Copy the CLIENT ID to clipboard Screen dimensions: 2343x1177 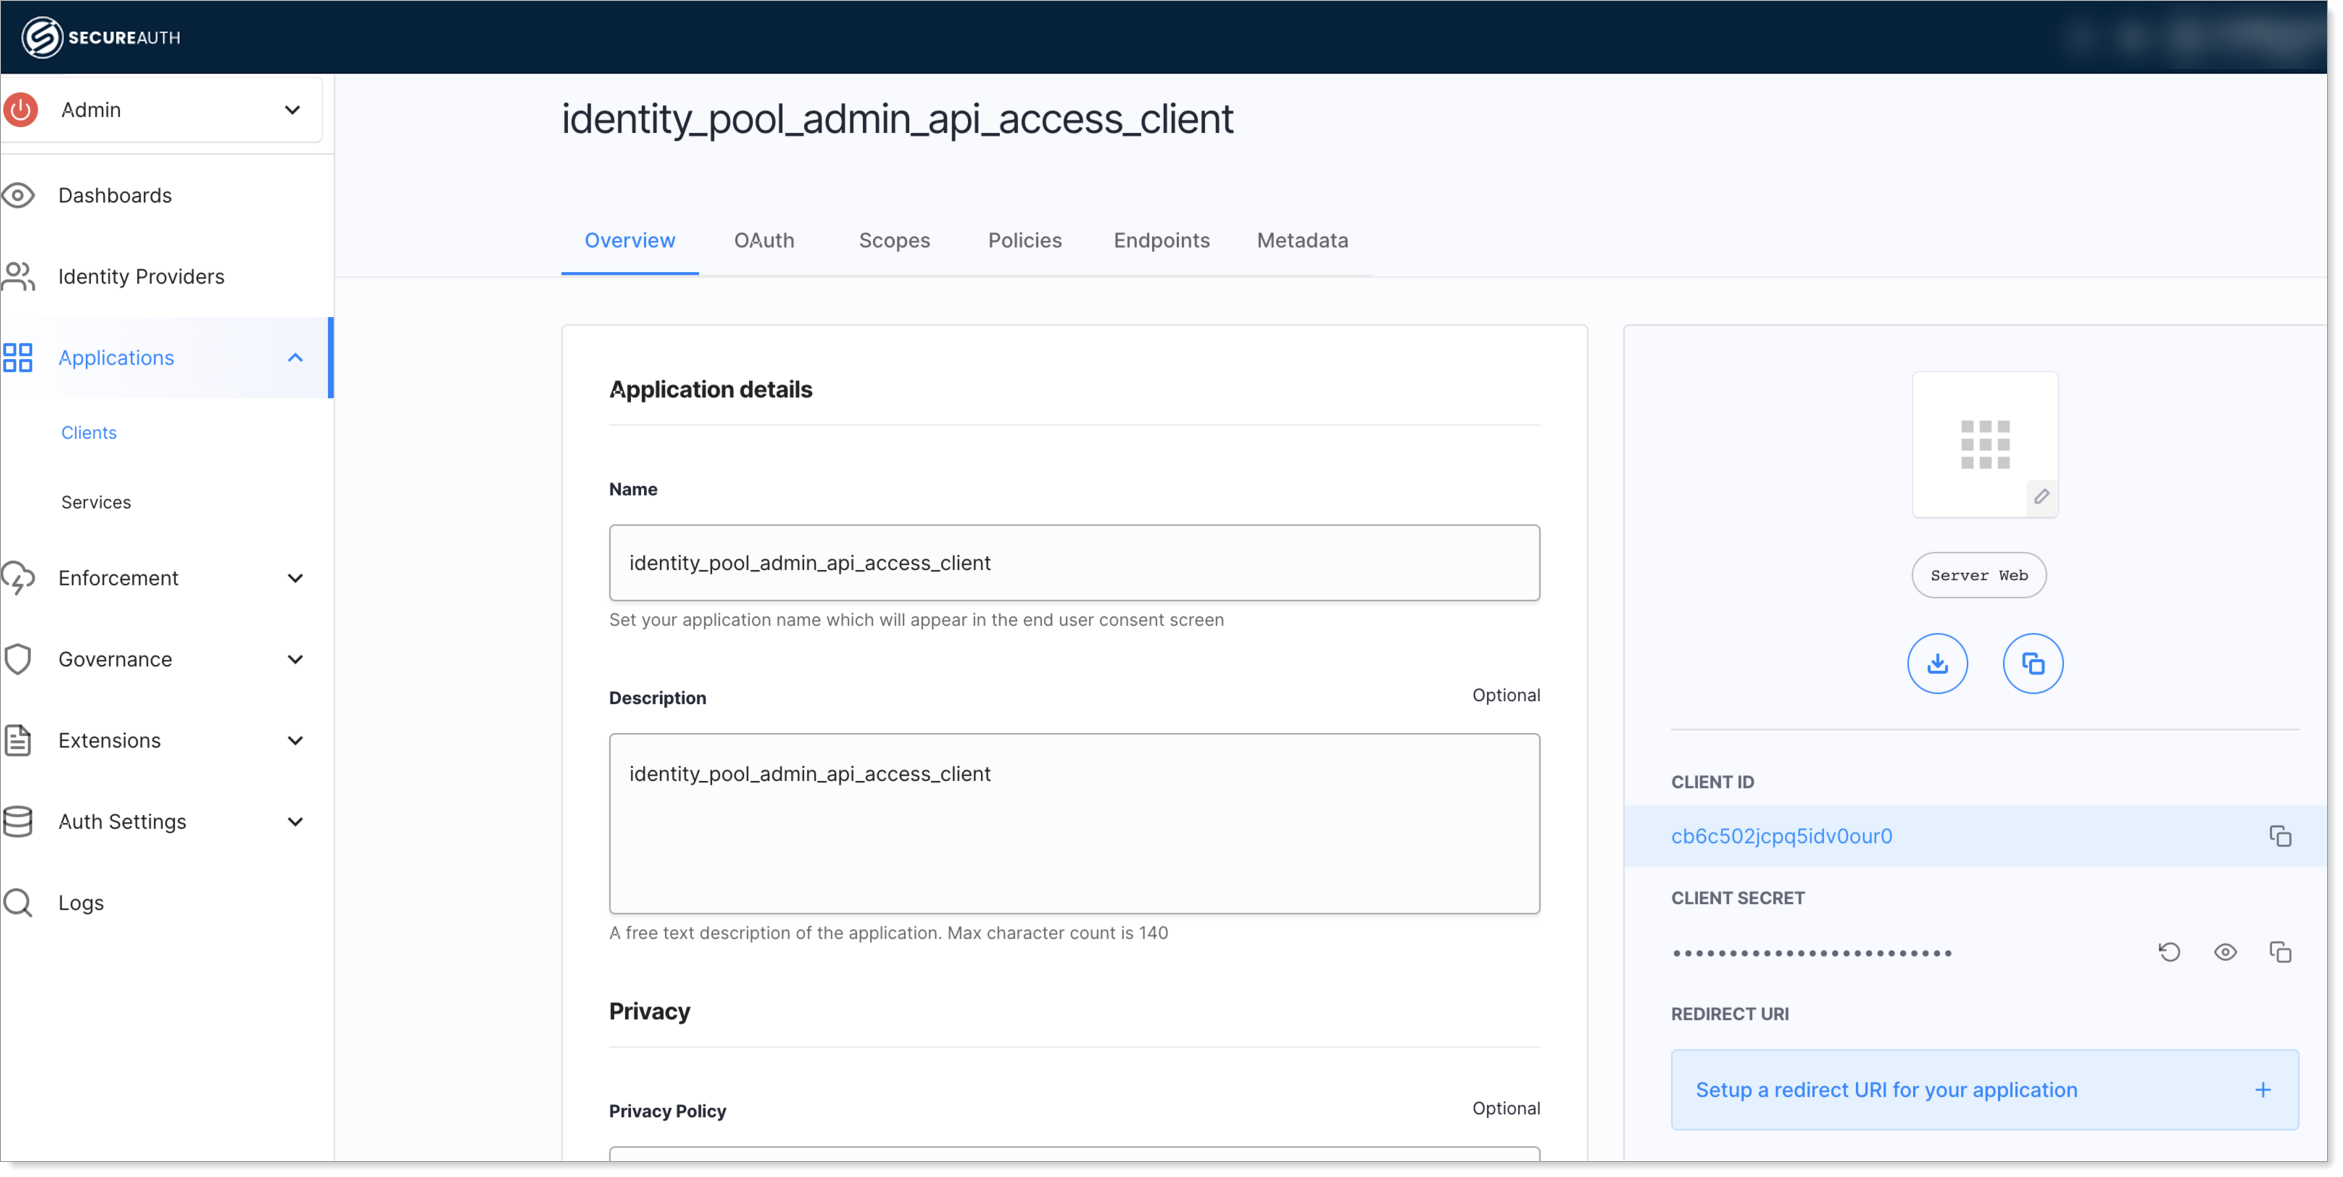2281,836
